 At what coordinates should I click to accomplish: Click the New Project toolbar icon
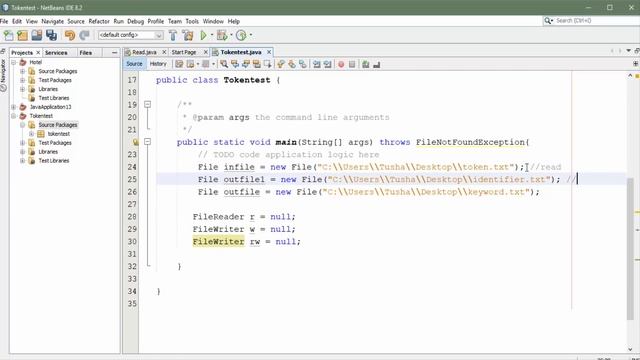click(x=22, y=36)
